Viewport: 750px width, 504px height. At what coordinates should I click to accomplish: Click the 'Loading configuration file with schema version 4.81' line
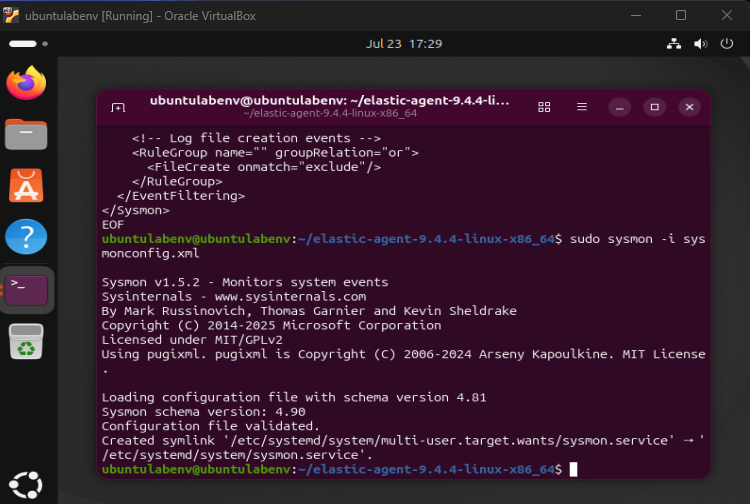(x=294, y=397)
